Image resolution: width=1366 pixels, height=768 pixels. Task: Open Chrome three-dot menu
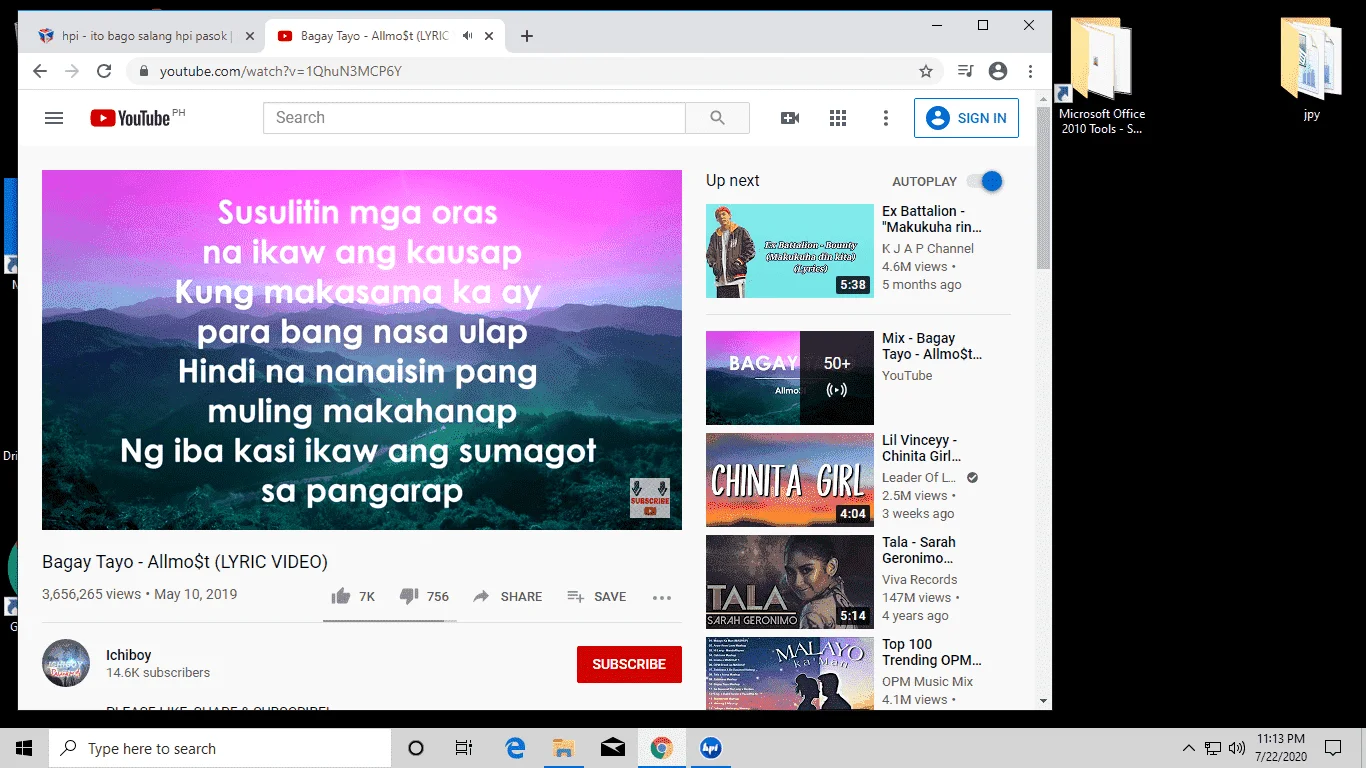point(1030,71)
